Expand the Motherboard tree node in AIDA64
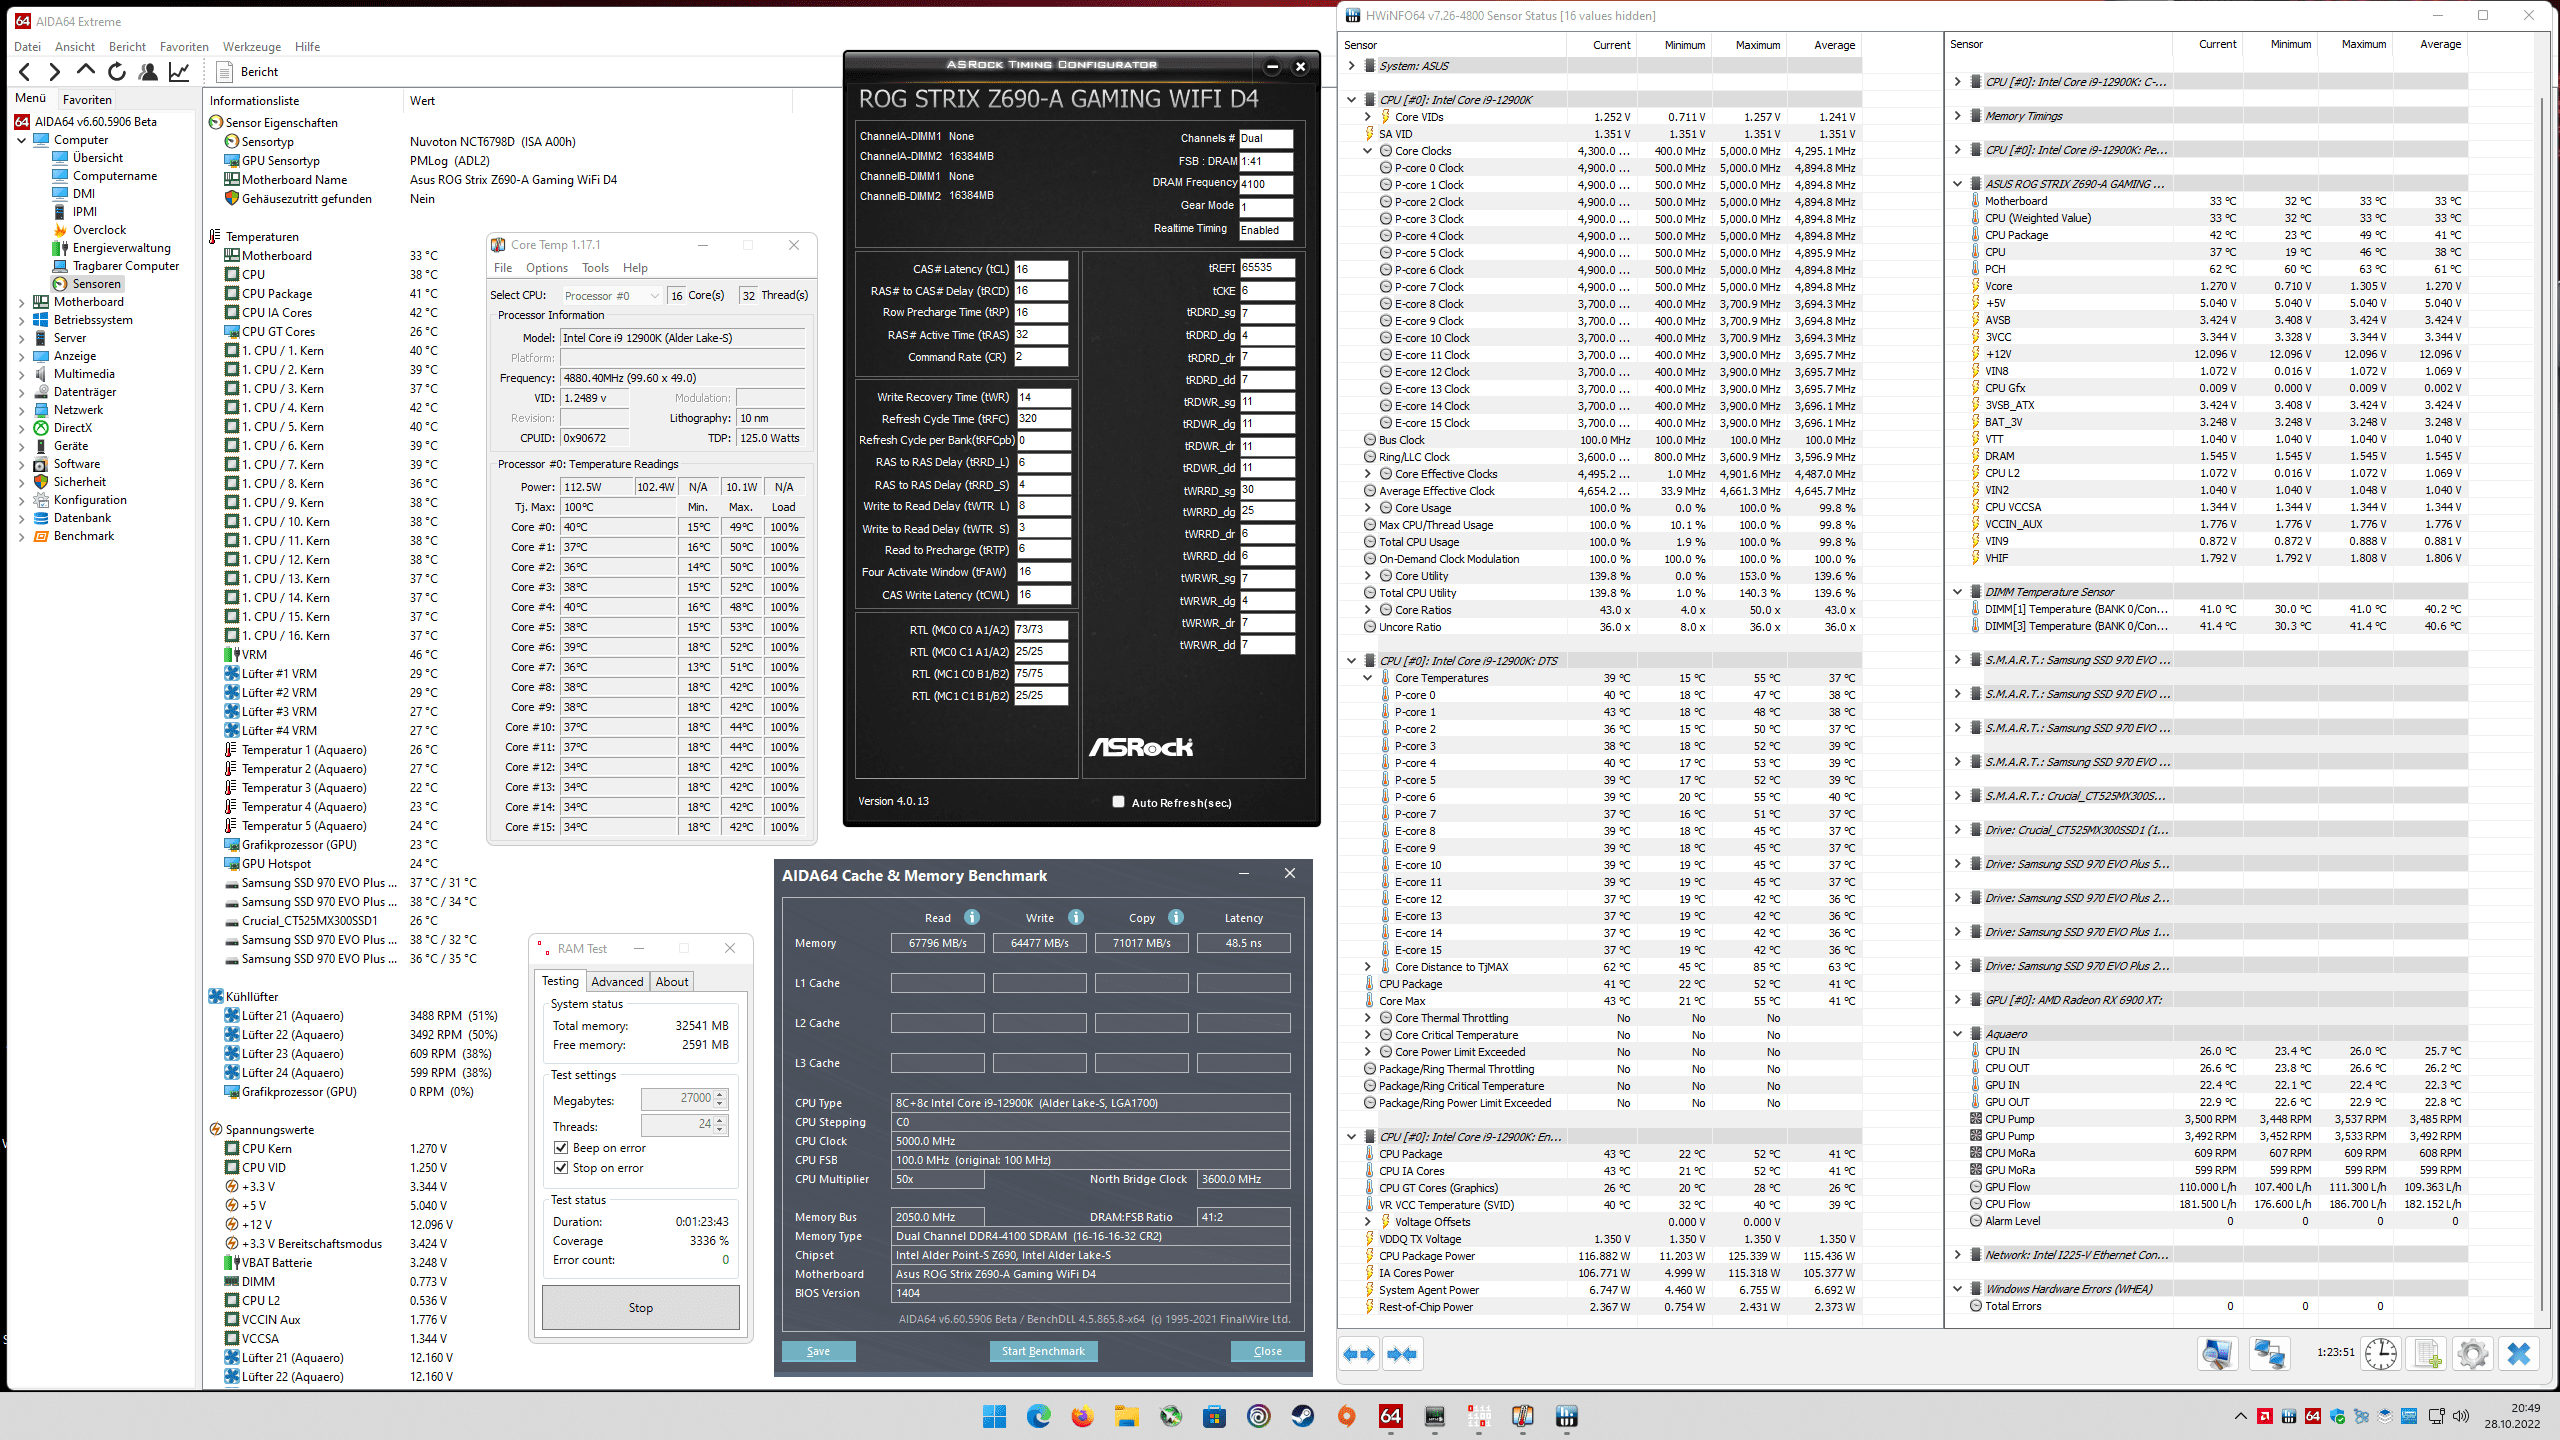Screen dimensions: 2560x1440 point(22,302)
